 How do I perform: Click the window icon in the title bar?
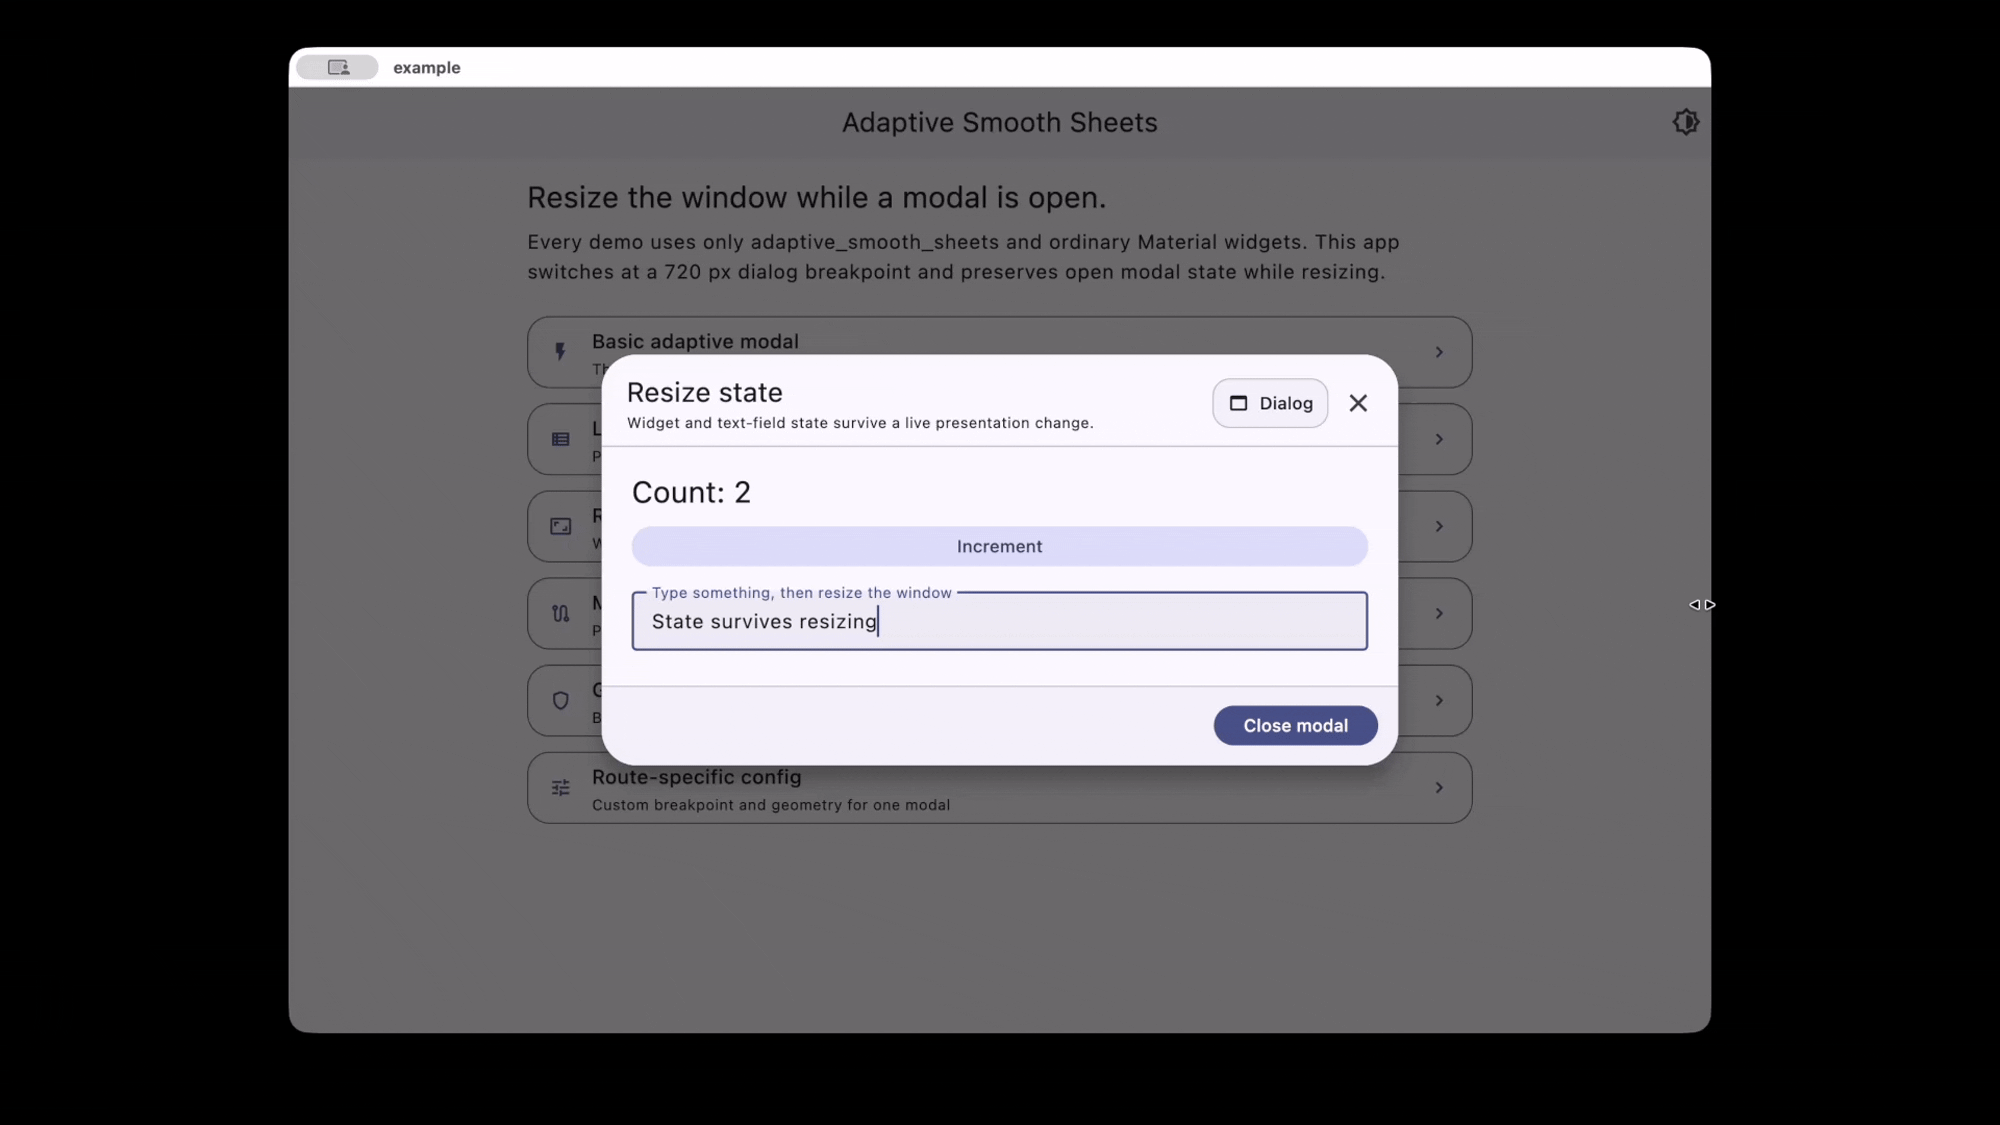[338, 67]
